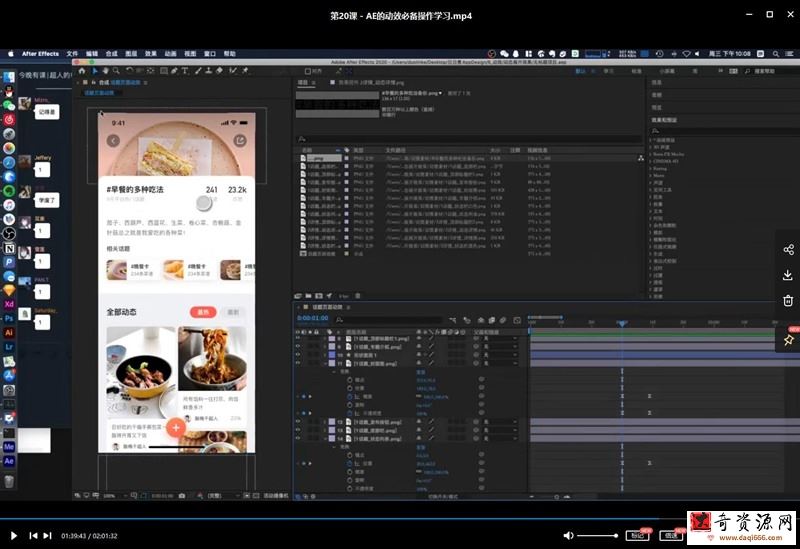Hide layer 9 with its eye icon

[298, 346]
